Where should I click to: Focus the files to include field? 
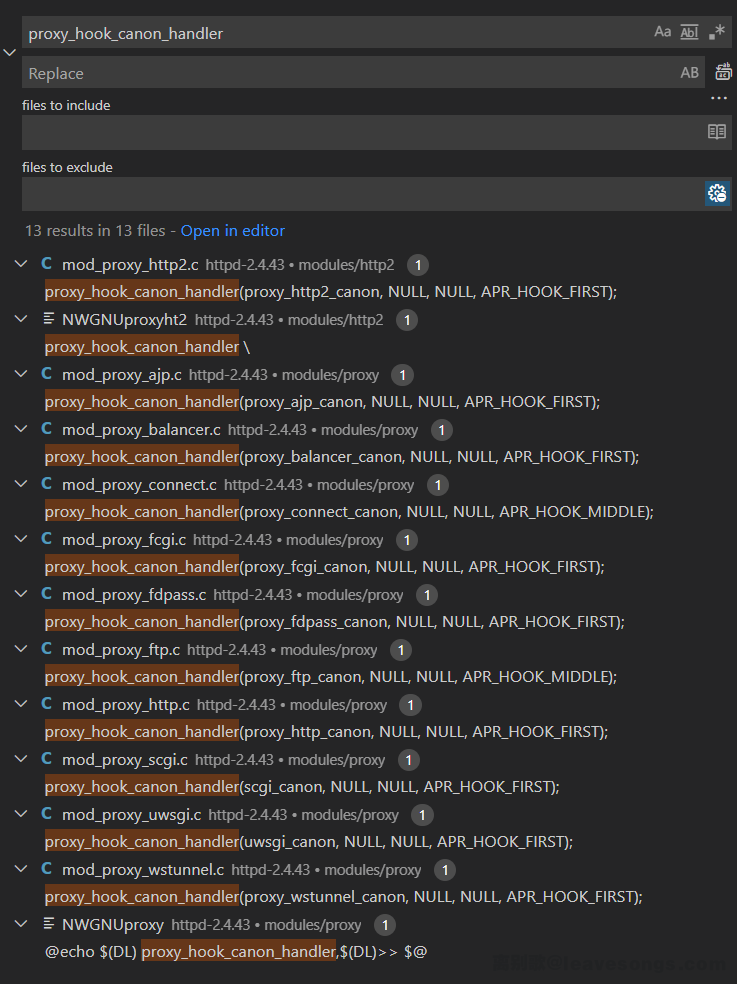tap(360, 132)
